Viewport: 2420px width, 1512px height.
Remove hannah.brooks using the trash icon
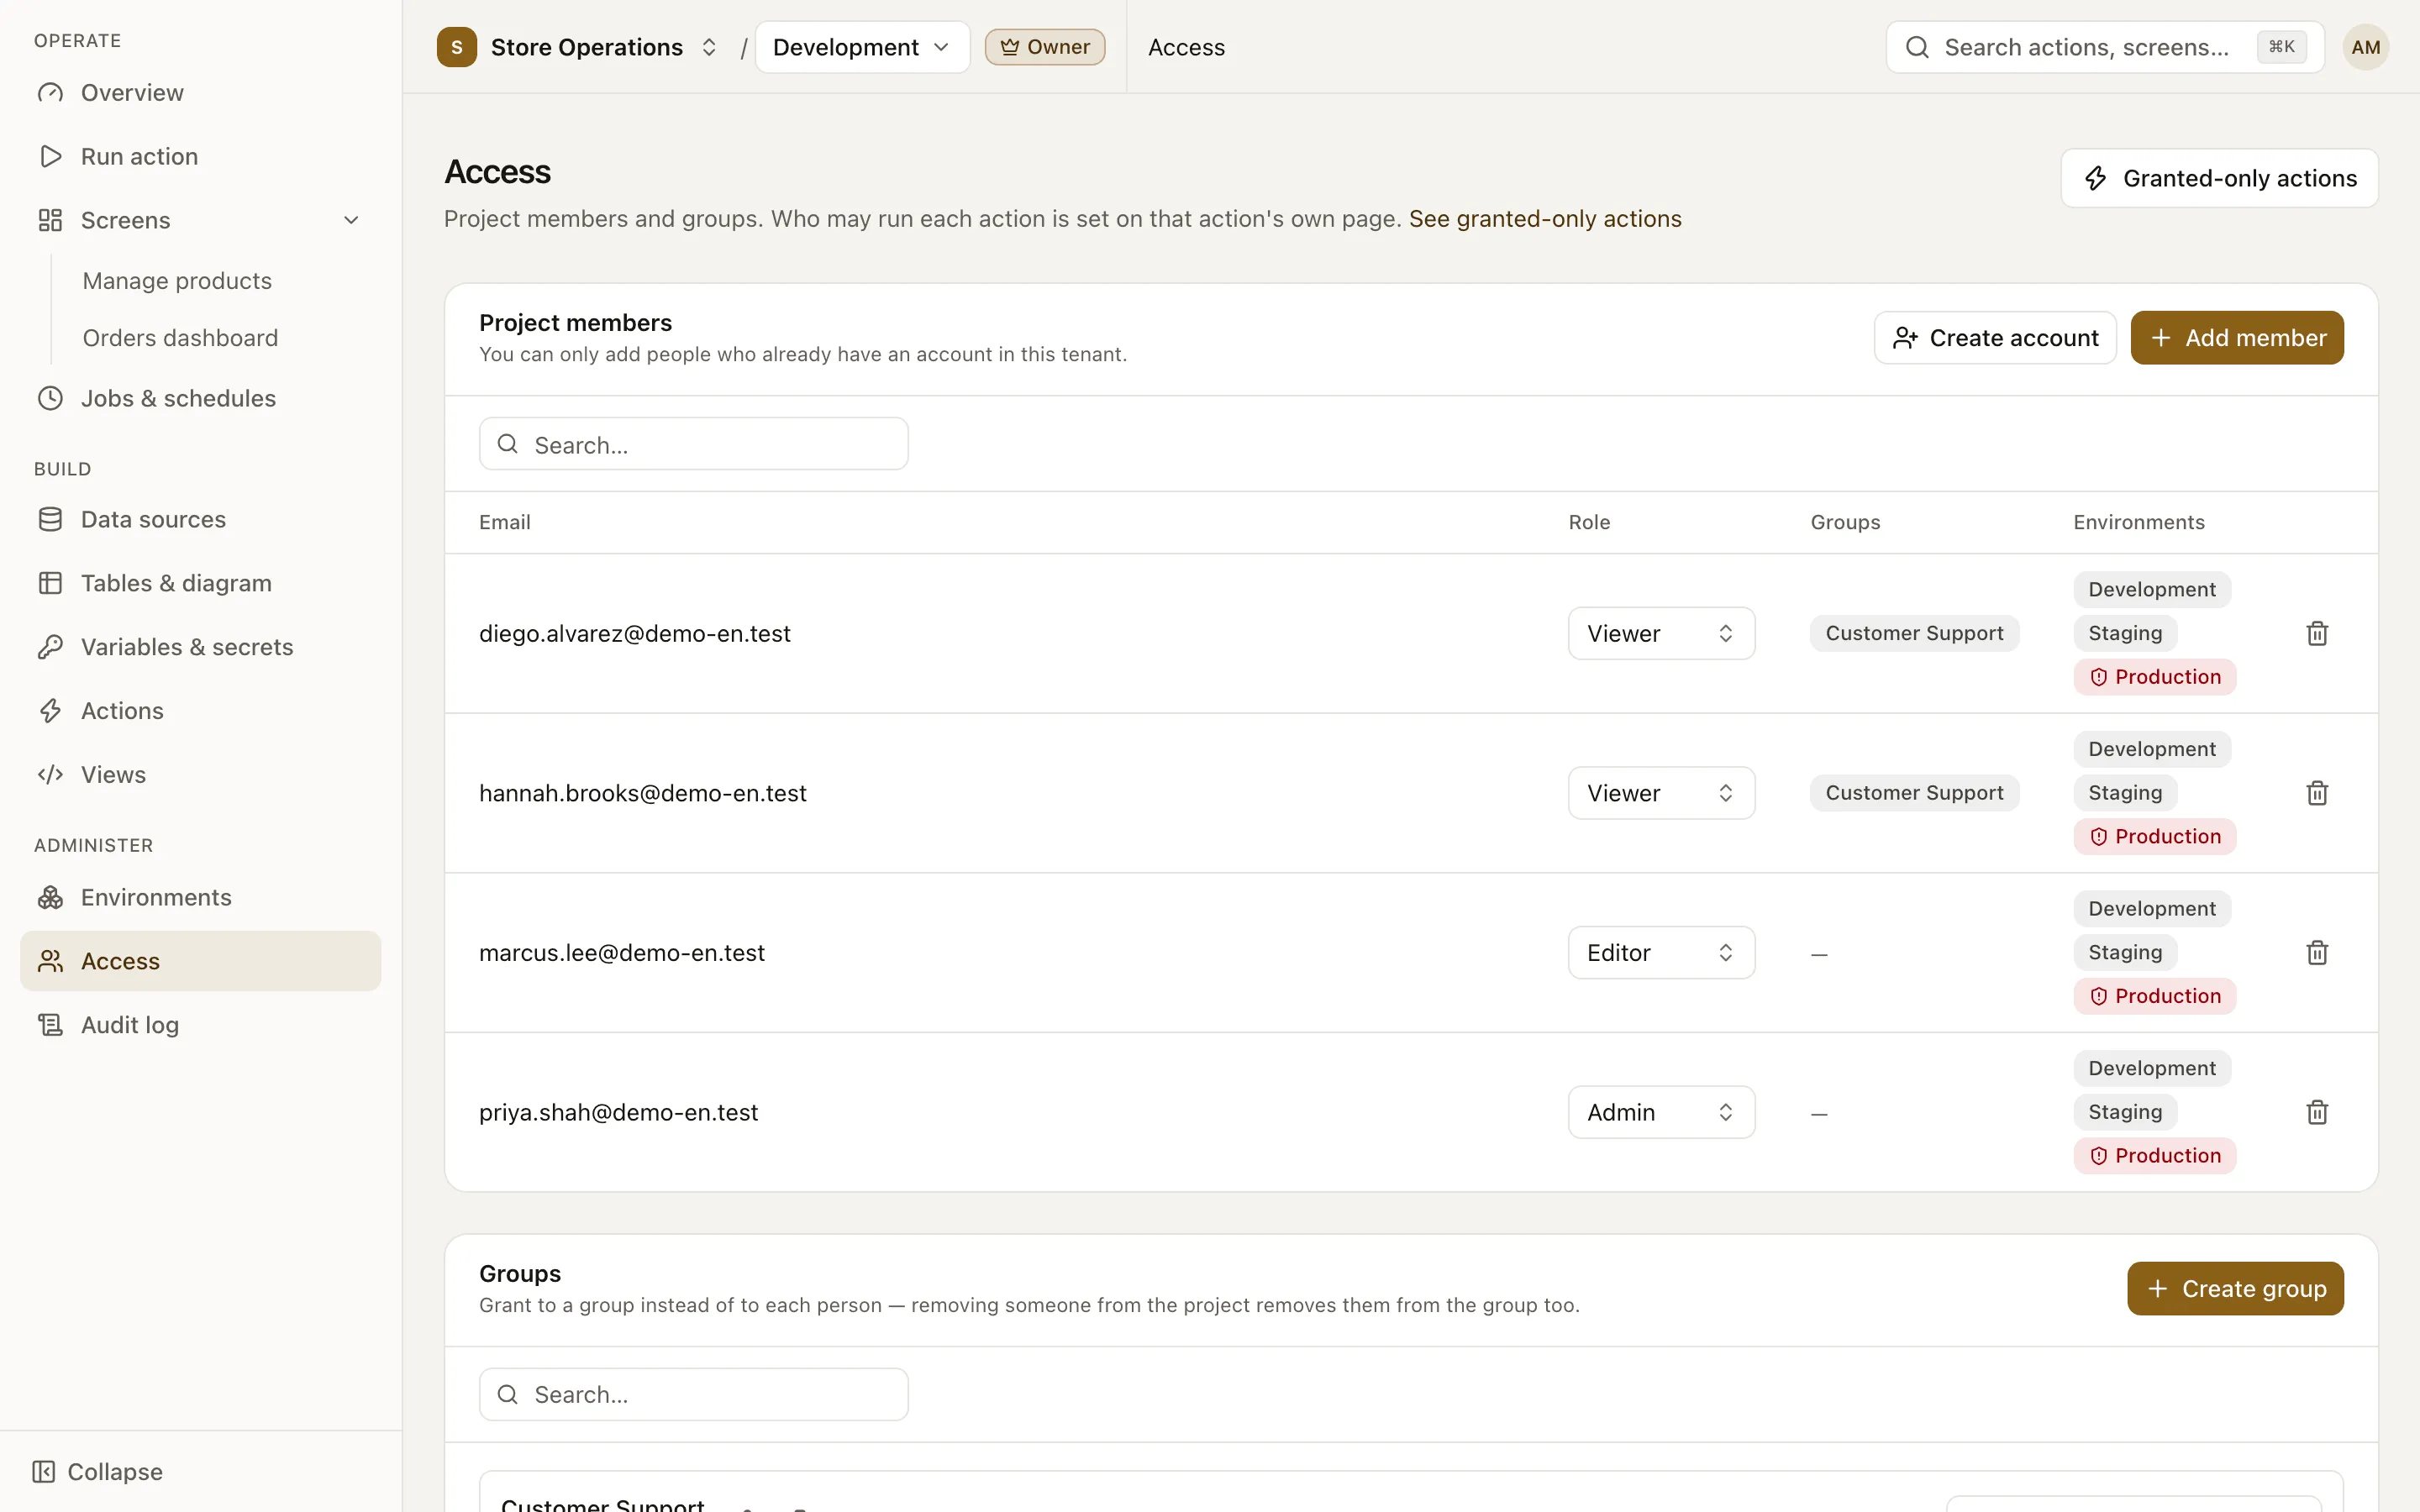point(2316,793)
